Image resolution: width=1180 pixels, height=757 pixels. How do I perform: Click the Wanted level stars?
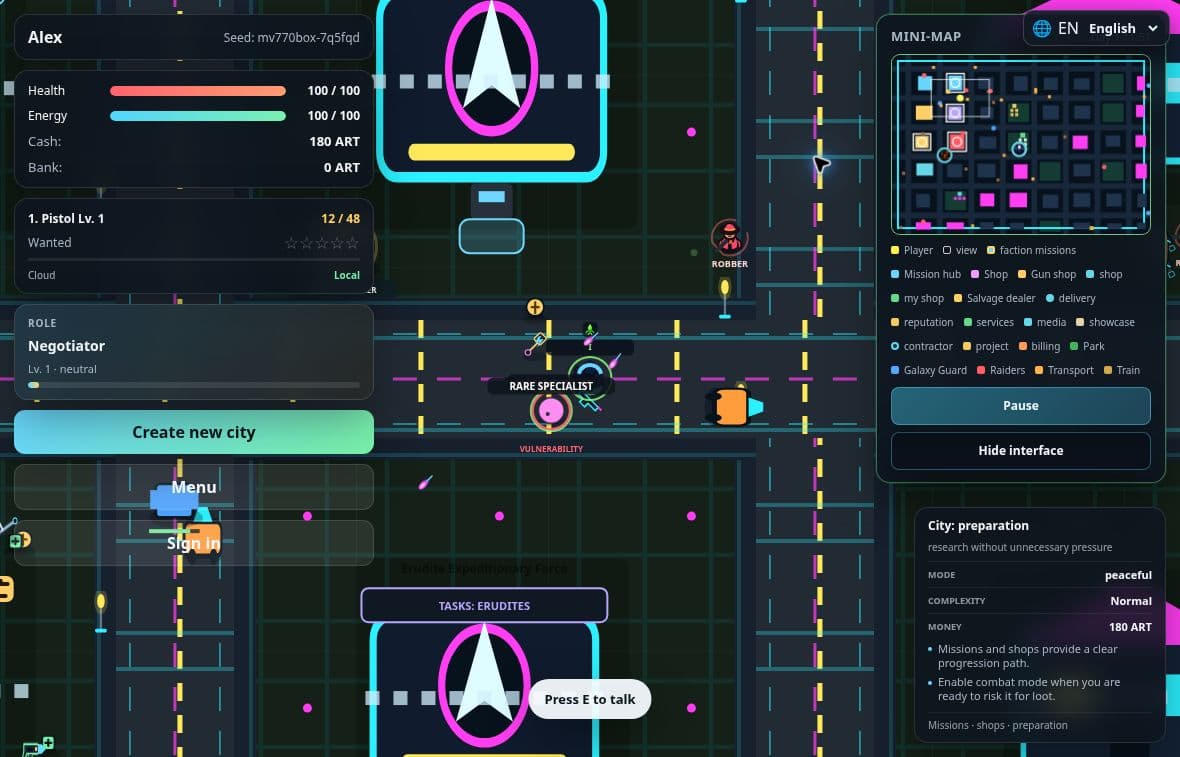[321, 243]
